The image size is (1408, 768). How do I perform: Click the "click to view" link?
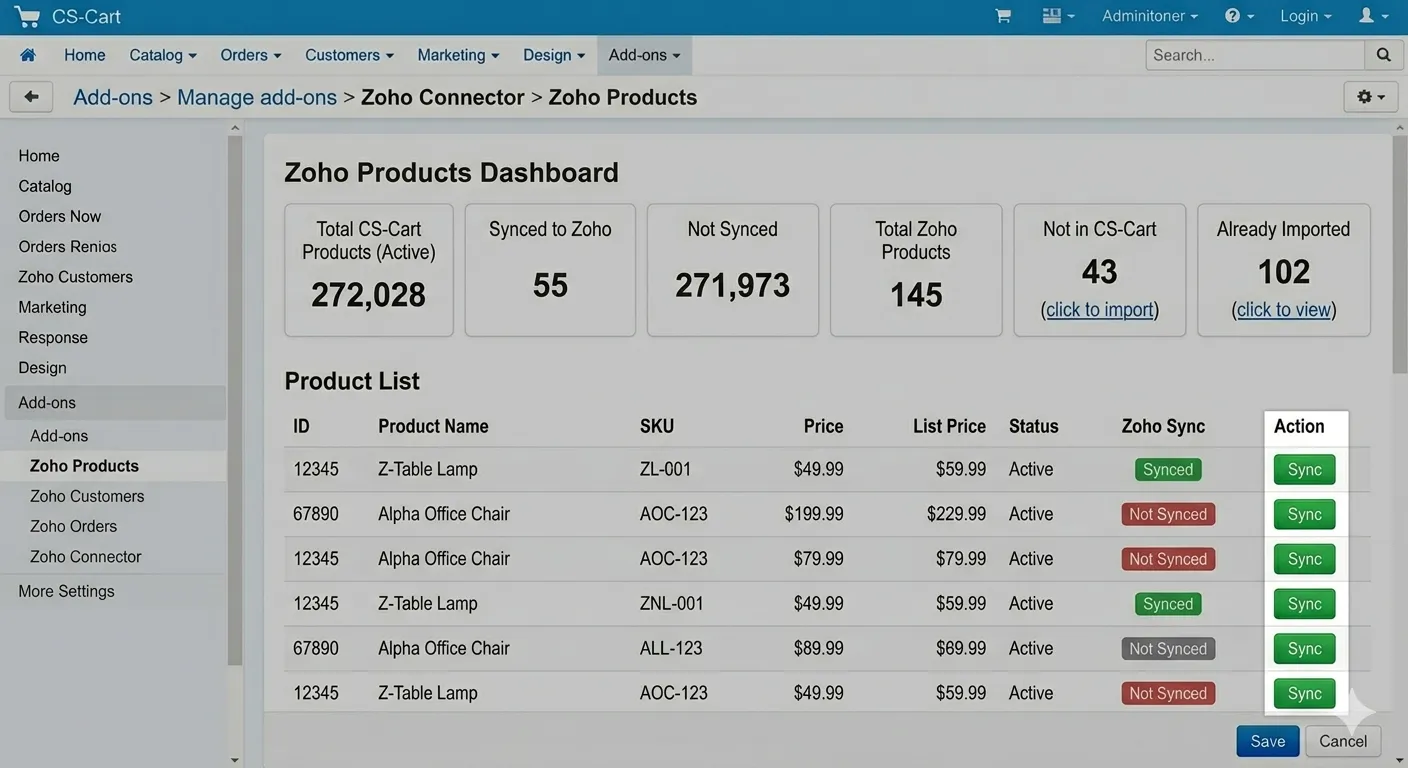click(x=1284, y=310)
